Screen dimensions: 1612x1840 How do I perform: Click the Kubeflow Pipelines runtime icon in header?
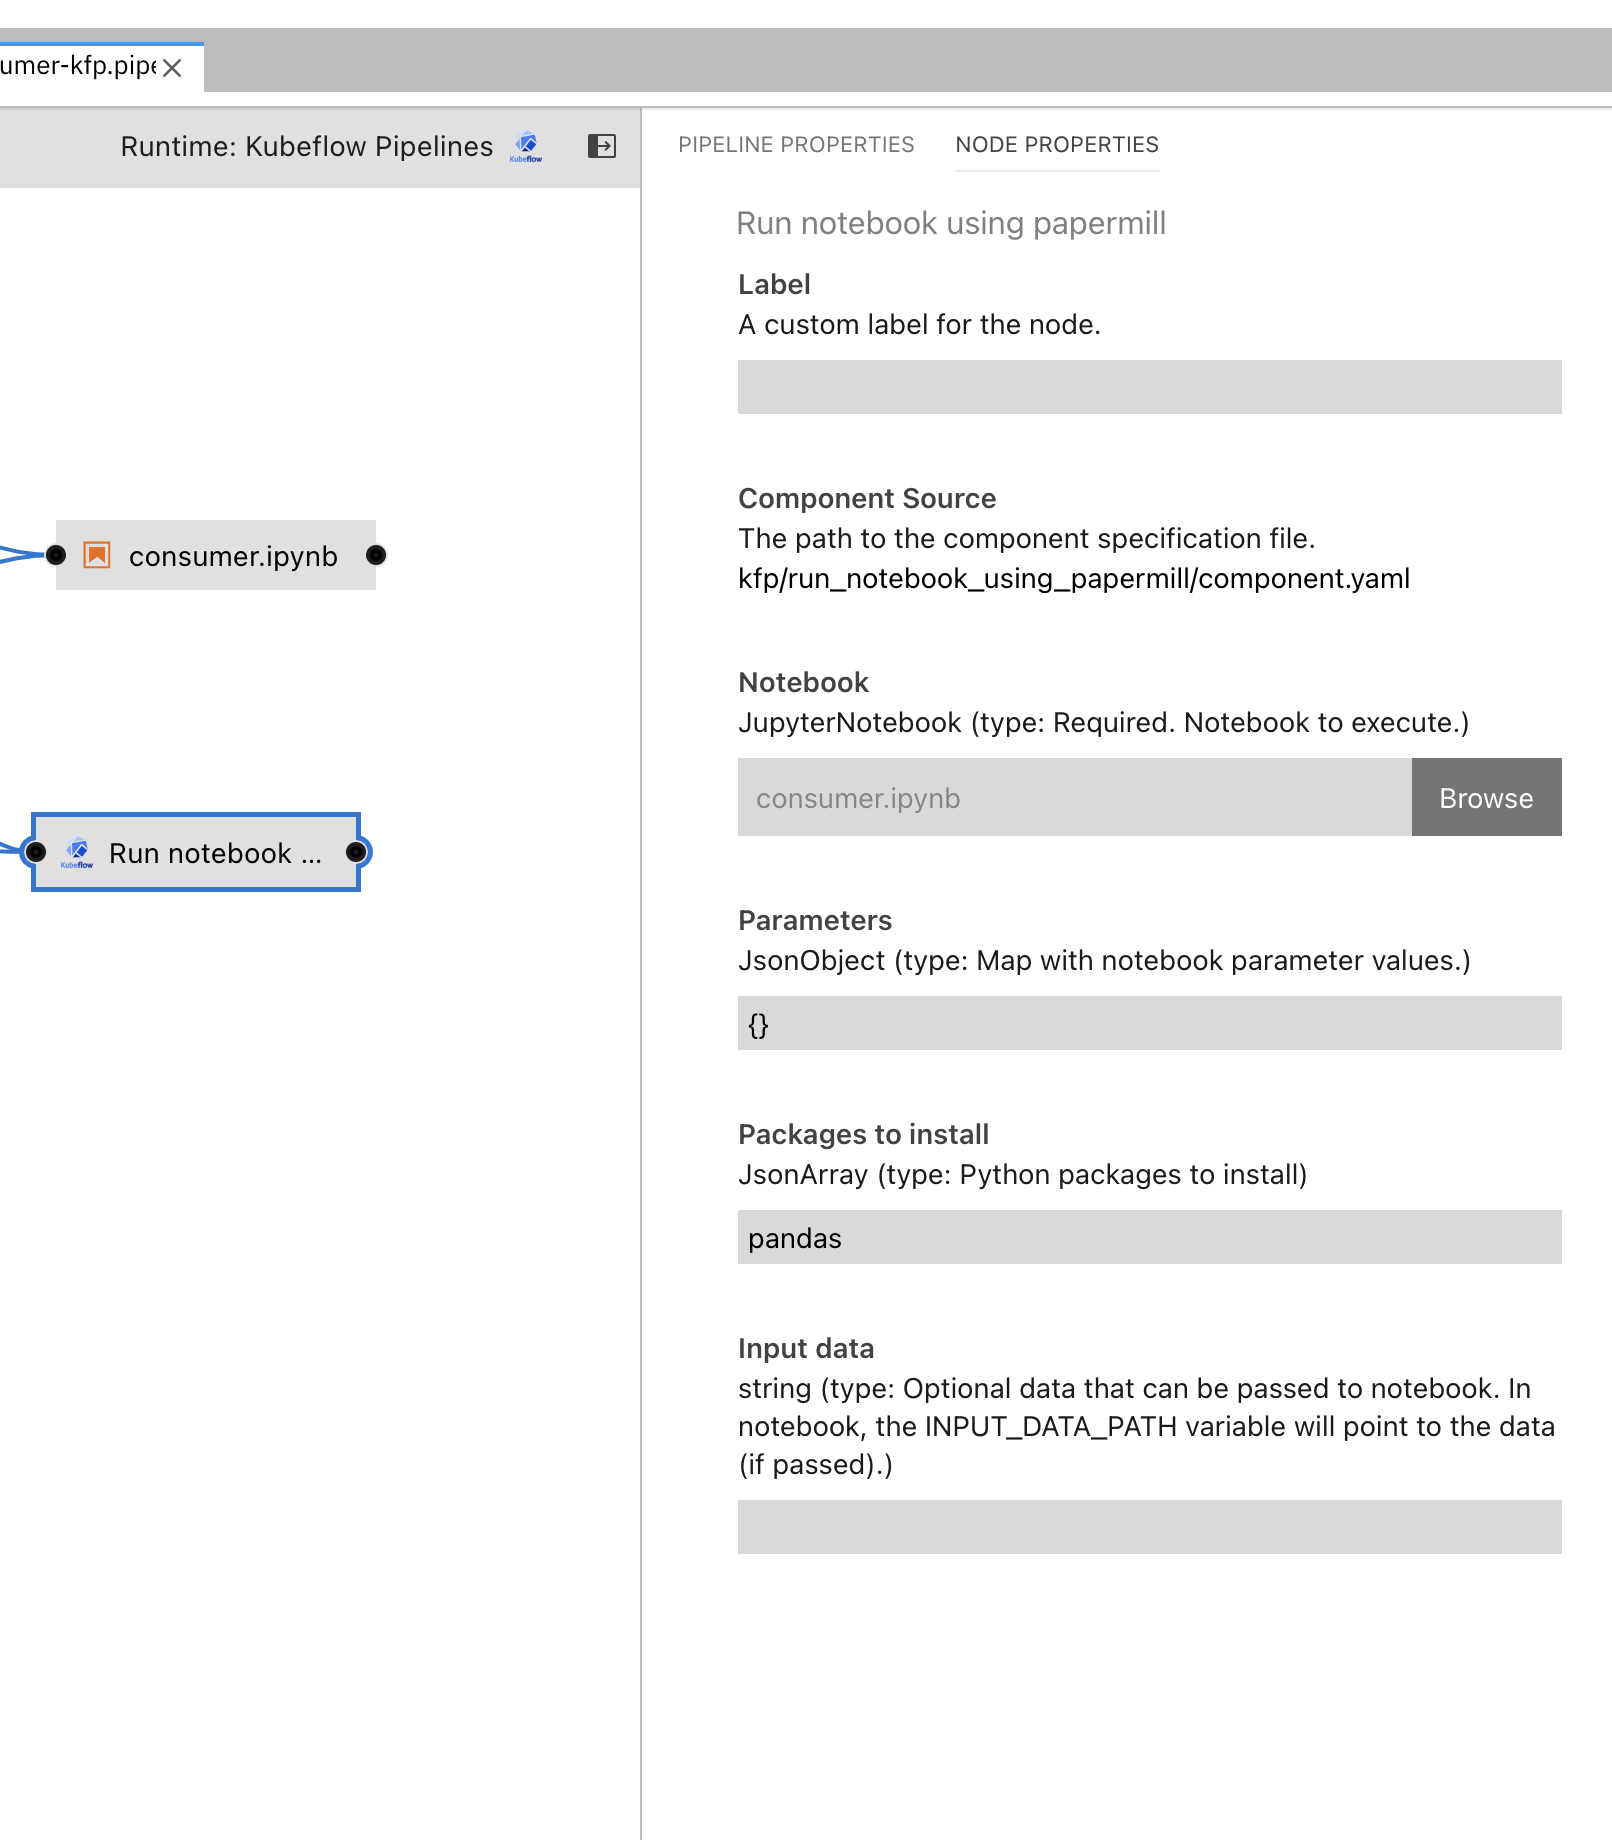[x=525, y=146]
